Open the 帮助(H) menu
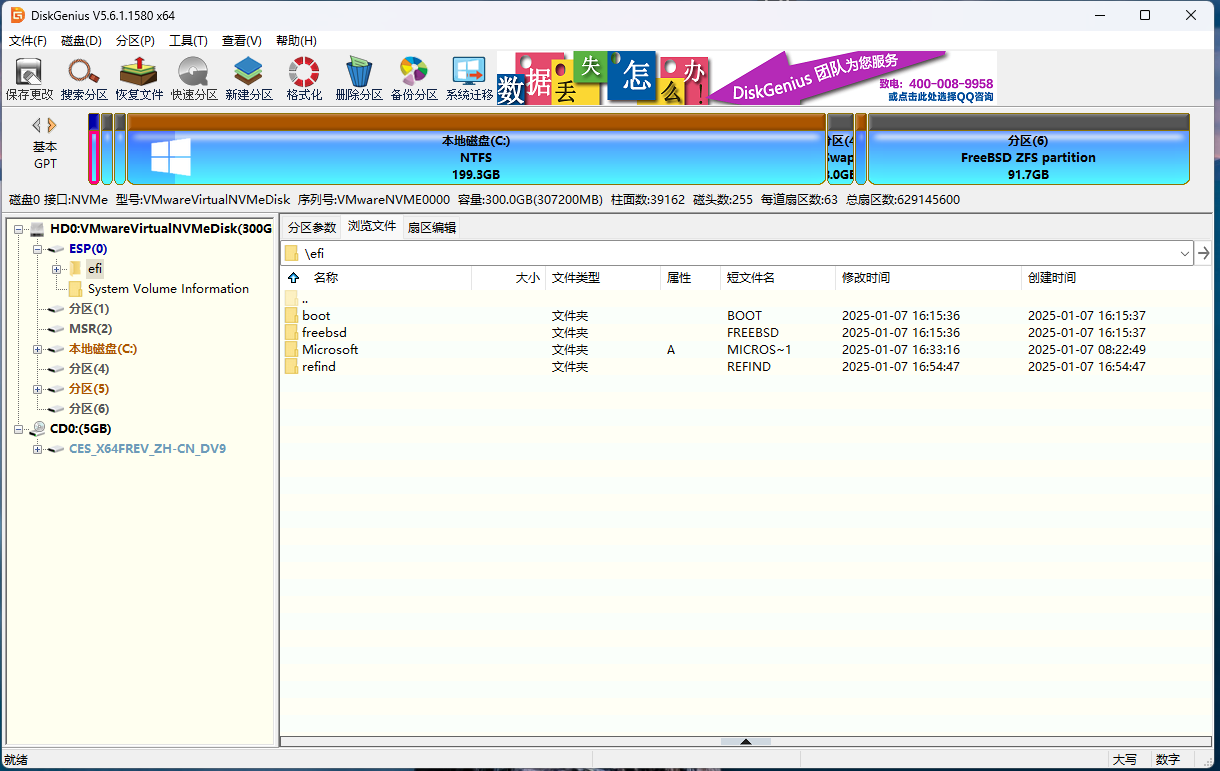 (x=296, y=41)
